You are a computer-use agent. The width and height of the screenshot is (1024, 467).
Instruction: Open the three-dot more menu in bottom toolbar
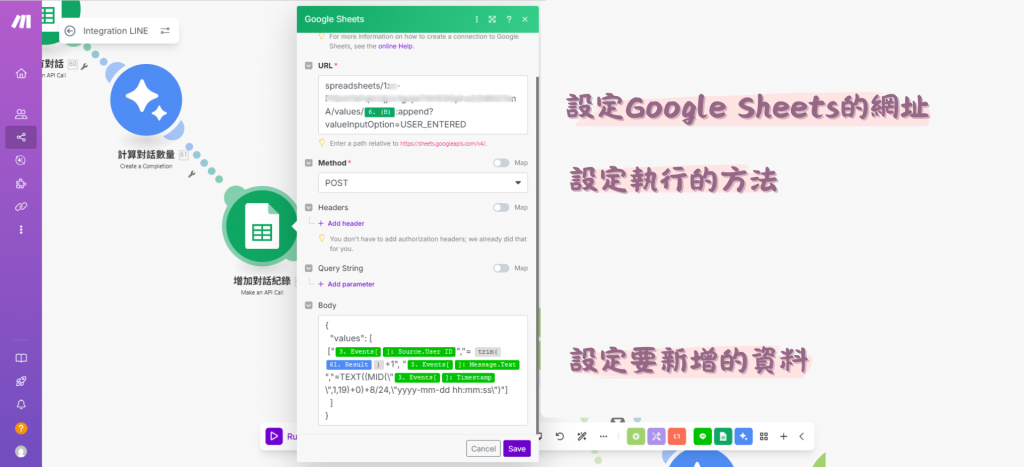pos(603,436)
